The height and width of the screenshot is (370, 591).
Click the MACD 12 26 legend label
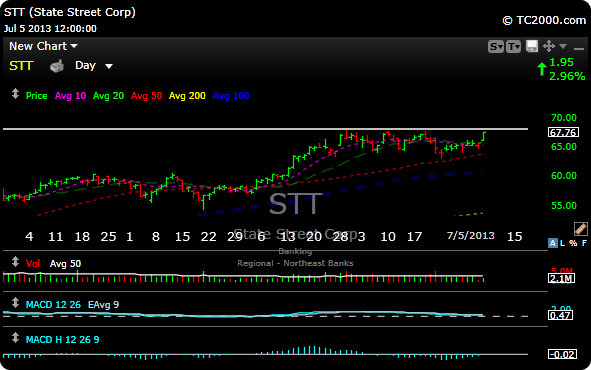pos(53,304)
